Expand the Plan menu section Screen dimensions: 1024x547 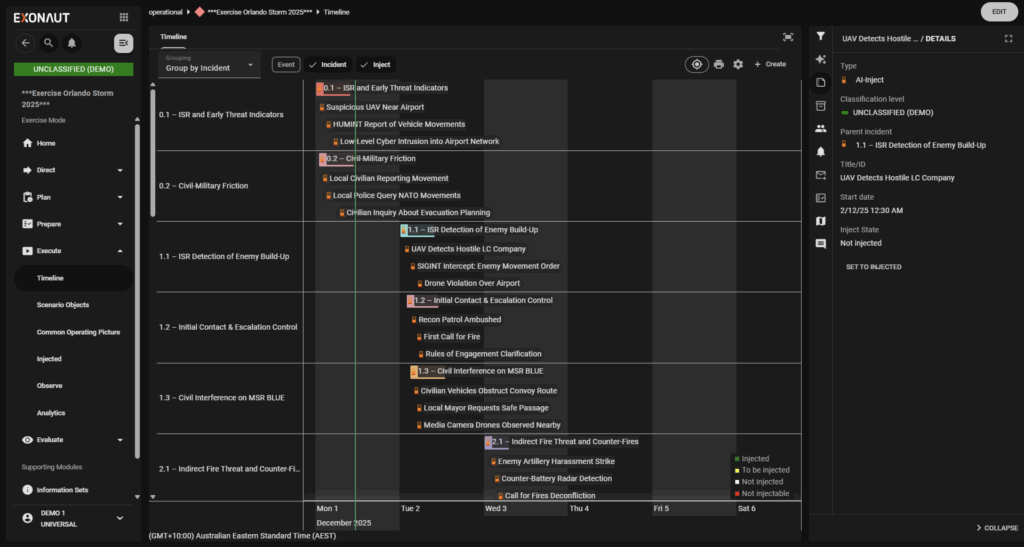[x=73, y=197]
